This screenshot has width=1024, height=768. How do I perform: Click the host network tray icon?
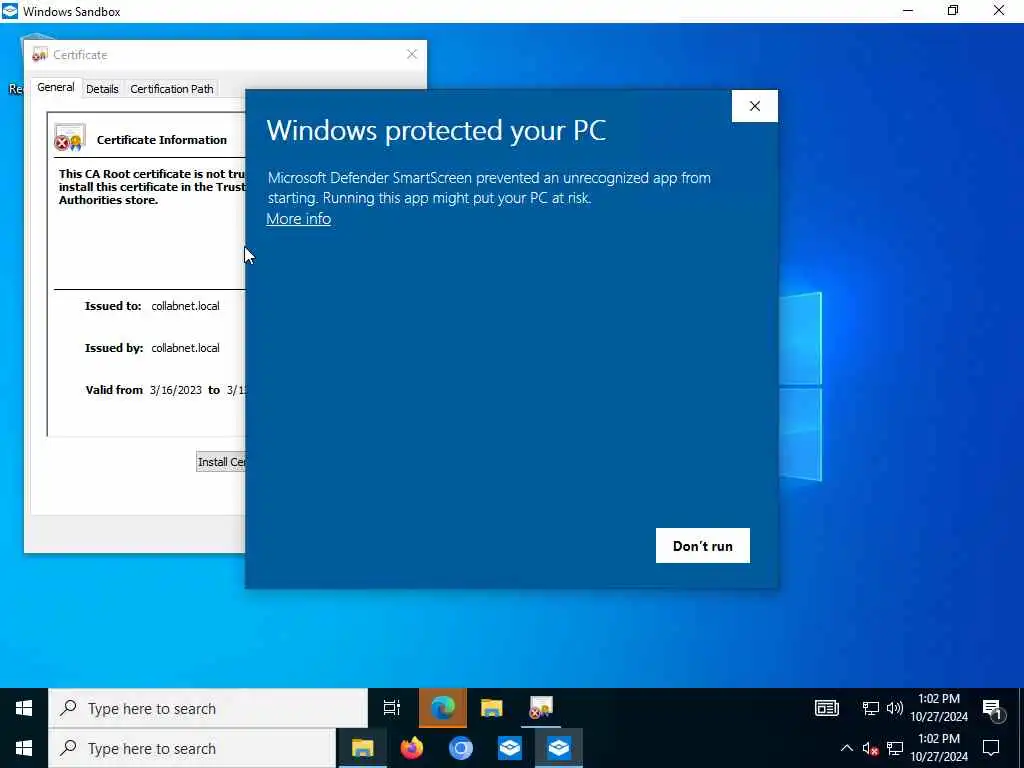coord(895,748)
